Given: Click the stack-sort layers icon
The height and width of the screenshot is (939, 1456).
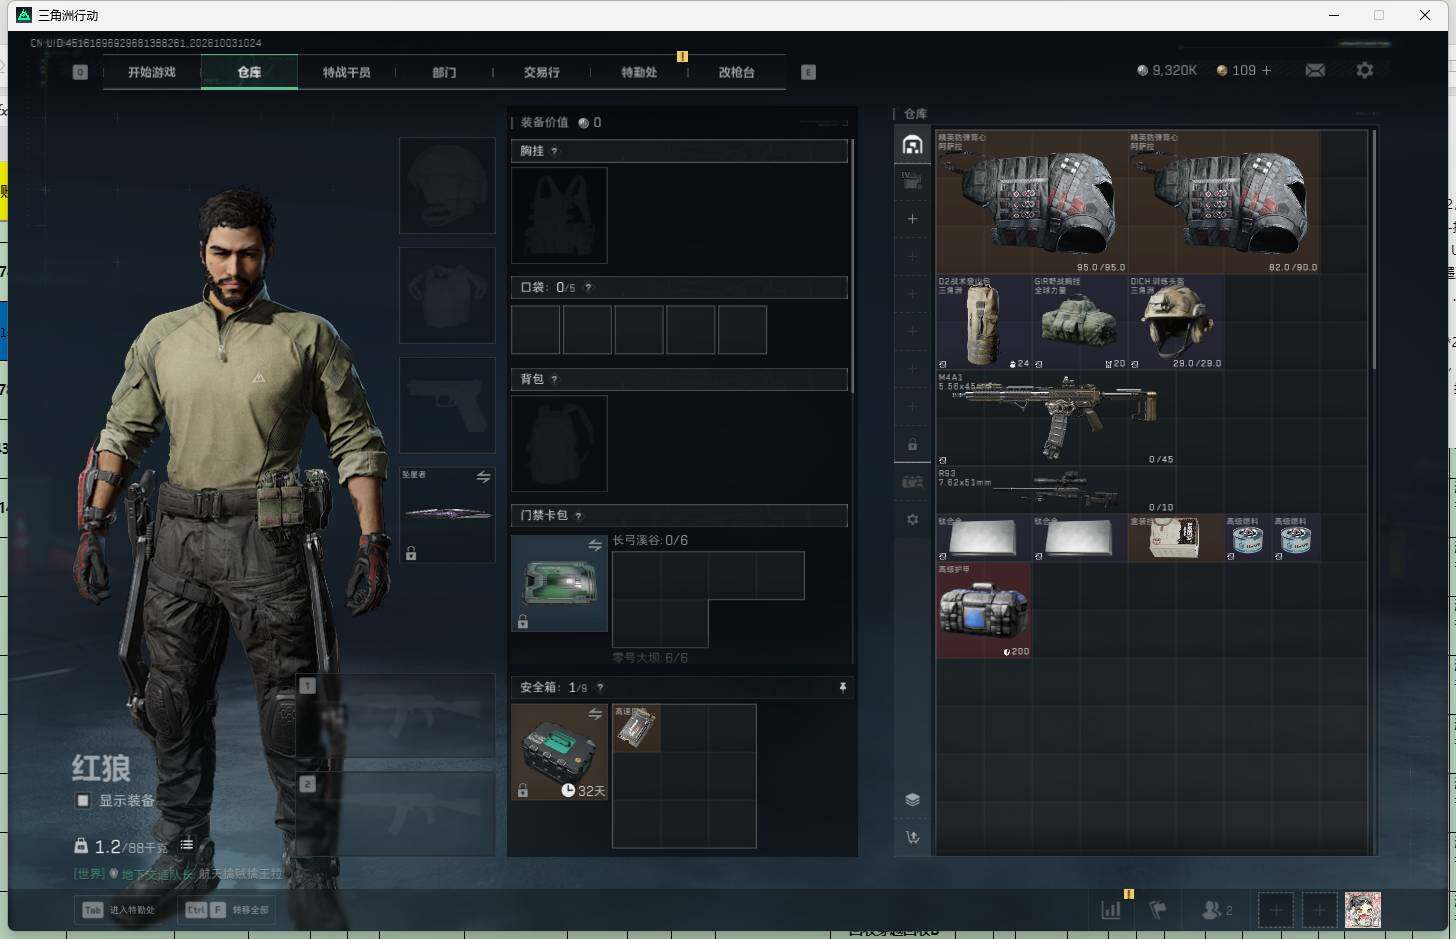Looking at the screenshot, I should point(912,799).
